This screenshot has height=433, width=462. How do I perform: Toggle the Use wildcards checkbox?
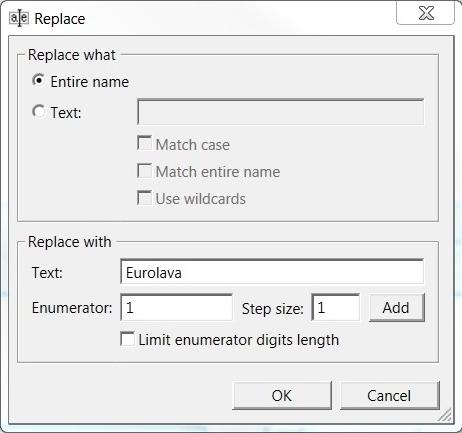pos(144,198)
